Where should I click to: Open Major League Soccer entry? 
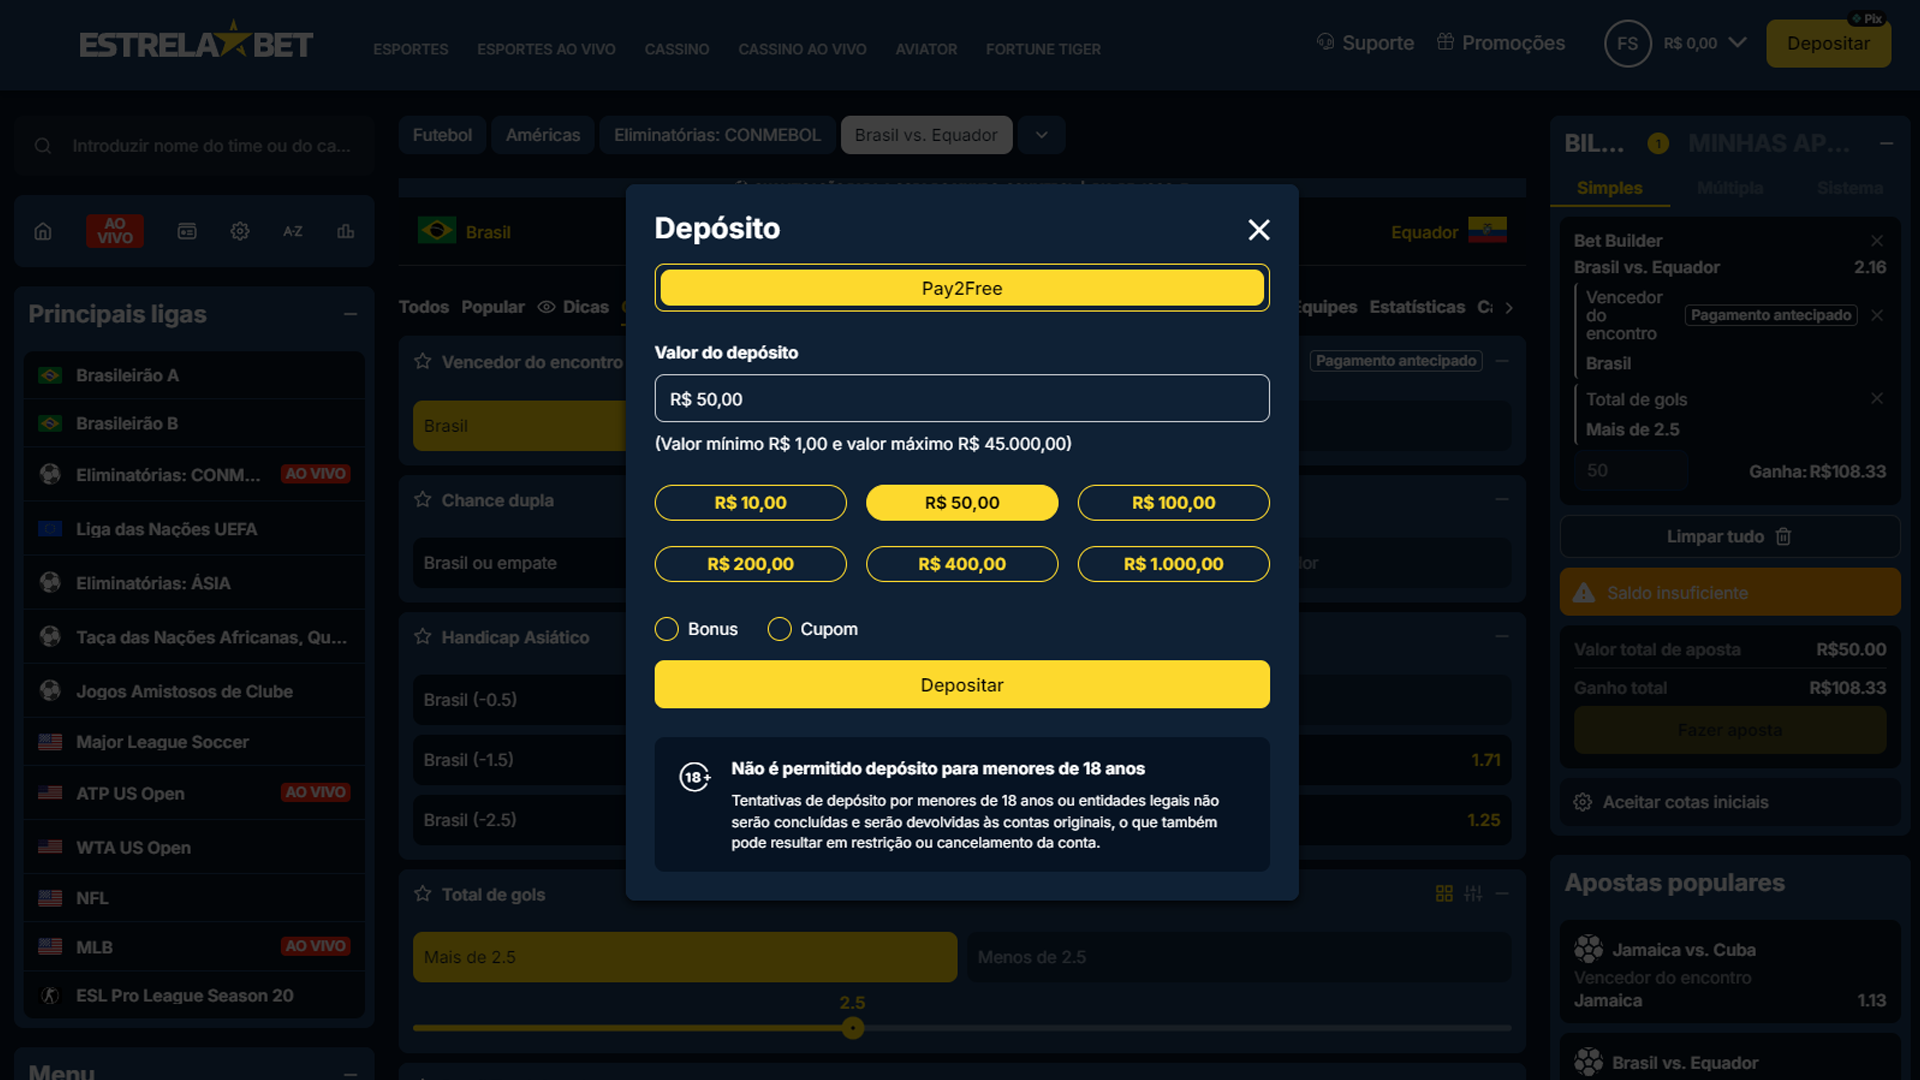click(x=194, y=742)
